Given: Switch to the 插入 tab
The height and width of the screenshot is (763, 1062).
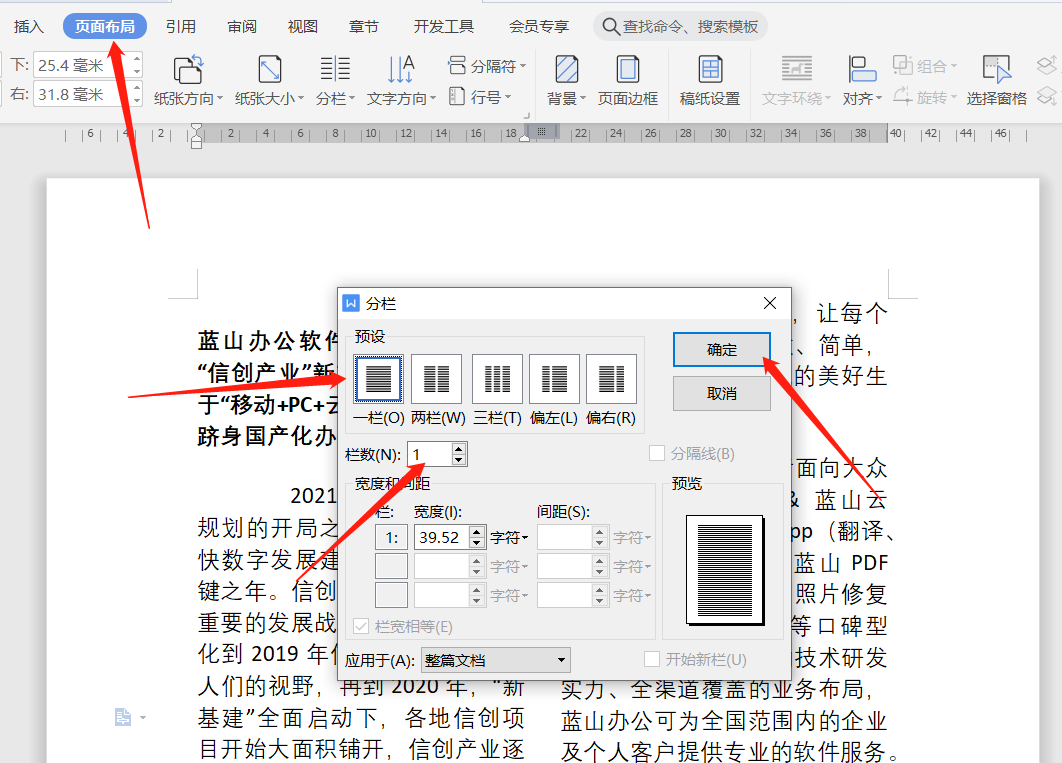Looking at the screenshot, I should tap(28, 26).
